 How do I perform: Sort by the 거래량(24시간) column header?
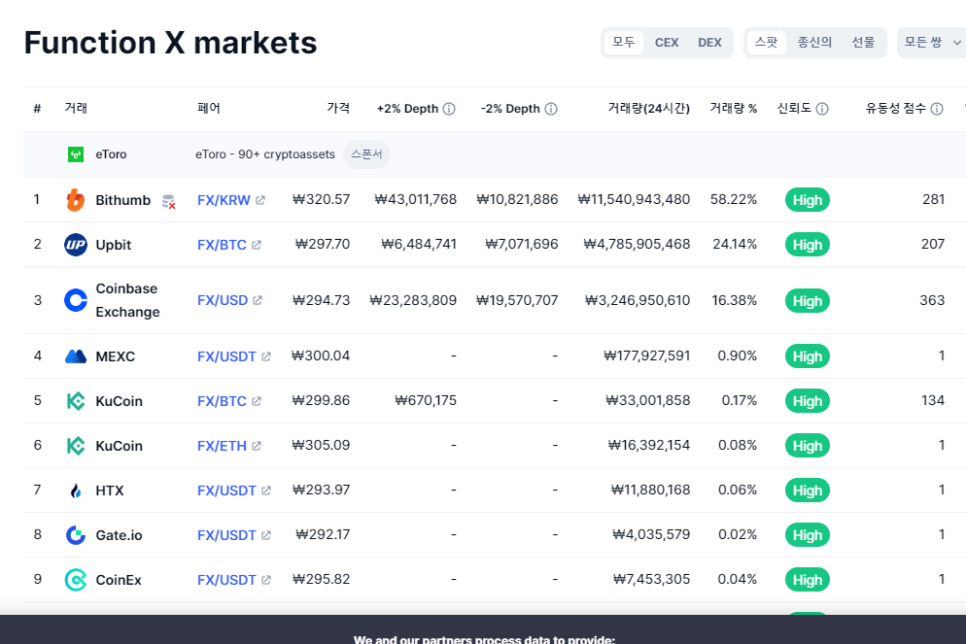click(x=649, y=108)
